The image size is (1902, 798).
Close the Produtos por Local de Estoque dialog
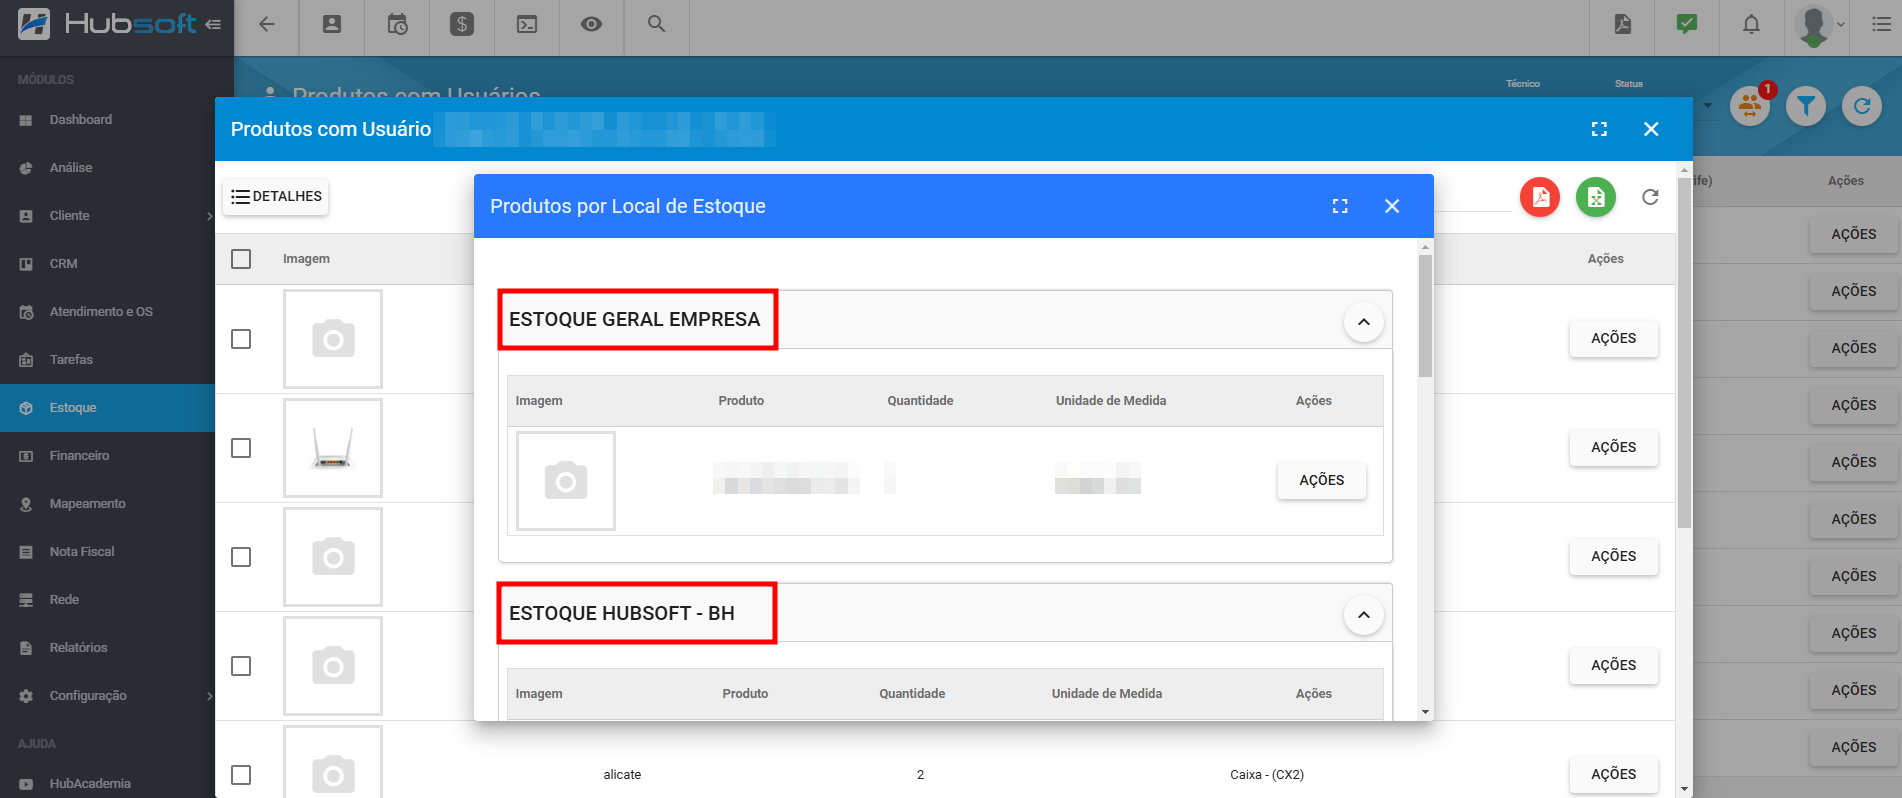click(1392, 206)
